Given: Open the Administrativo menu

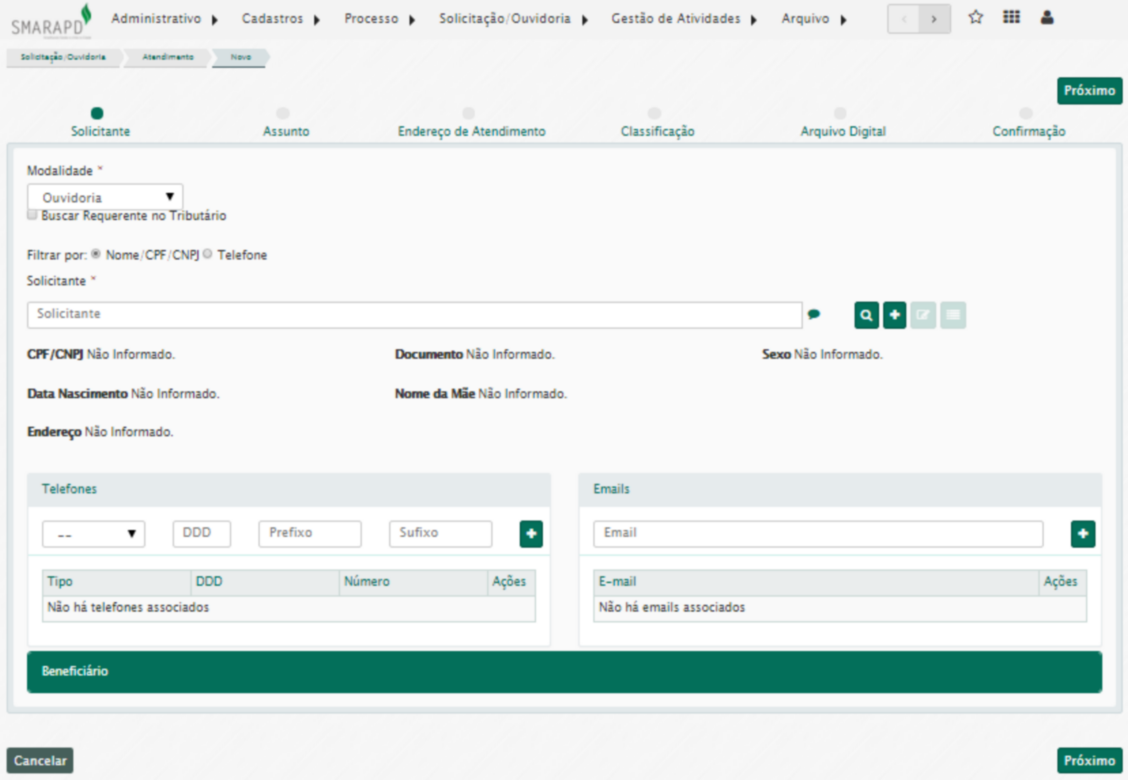Looking at the screenshot, I should [x=165, y=19].
